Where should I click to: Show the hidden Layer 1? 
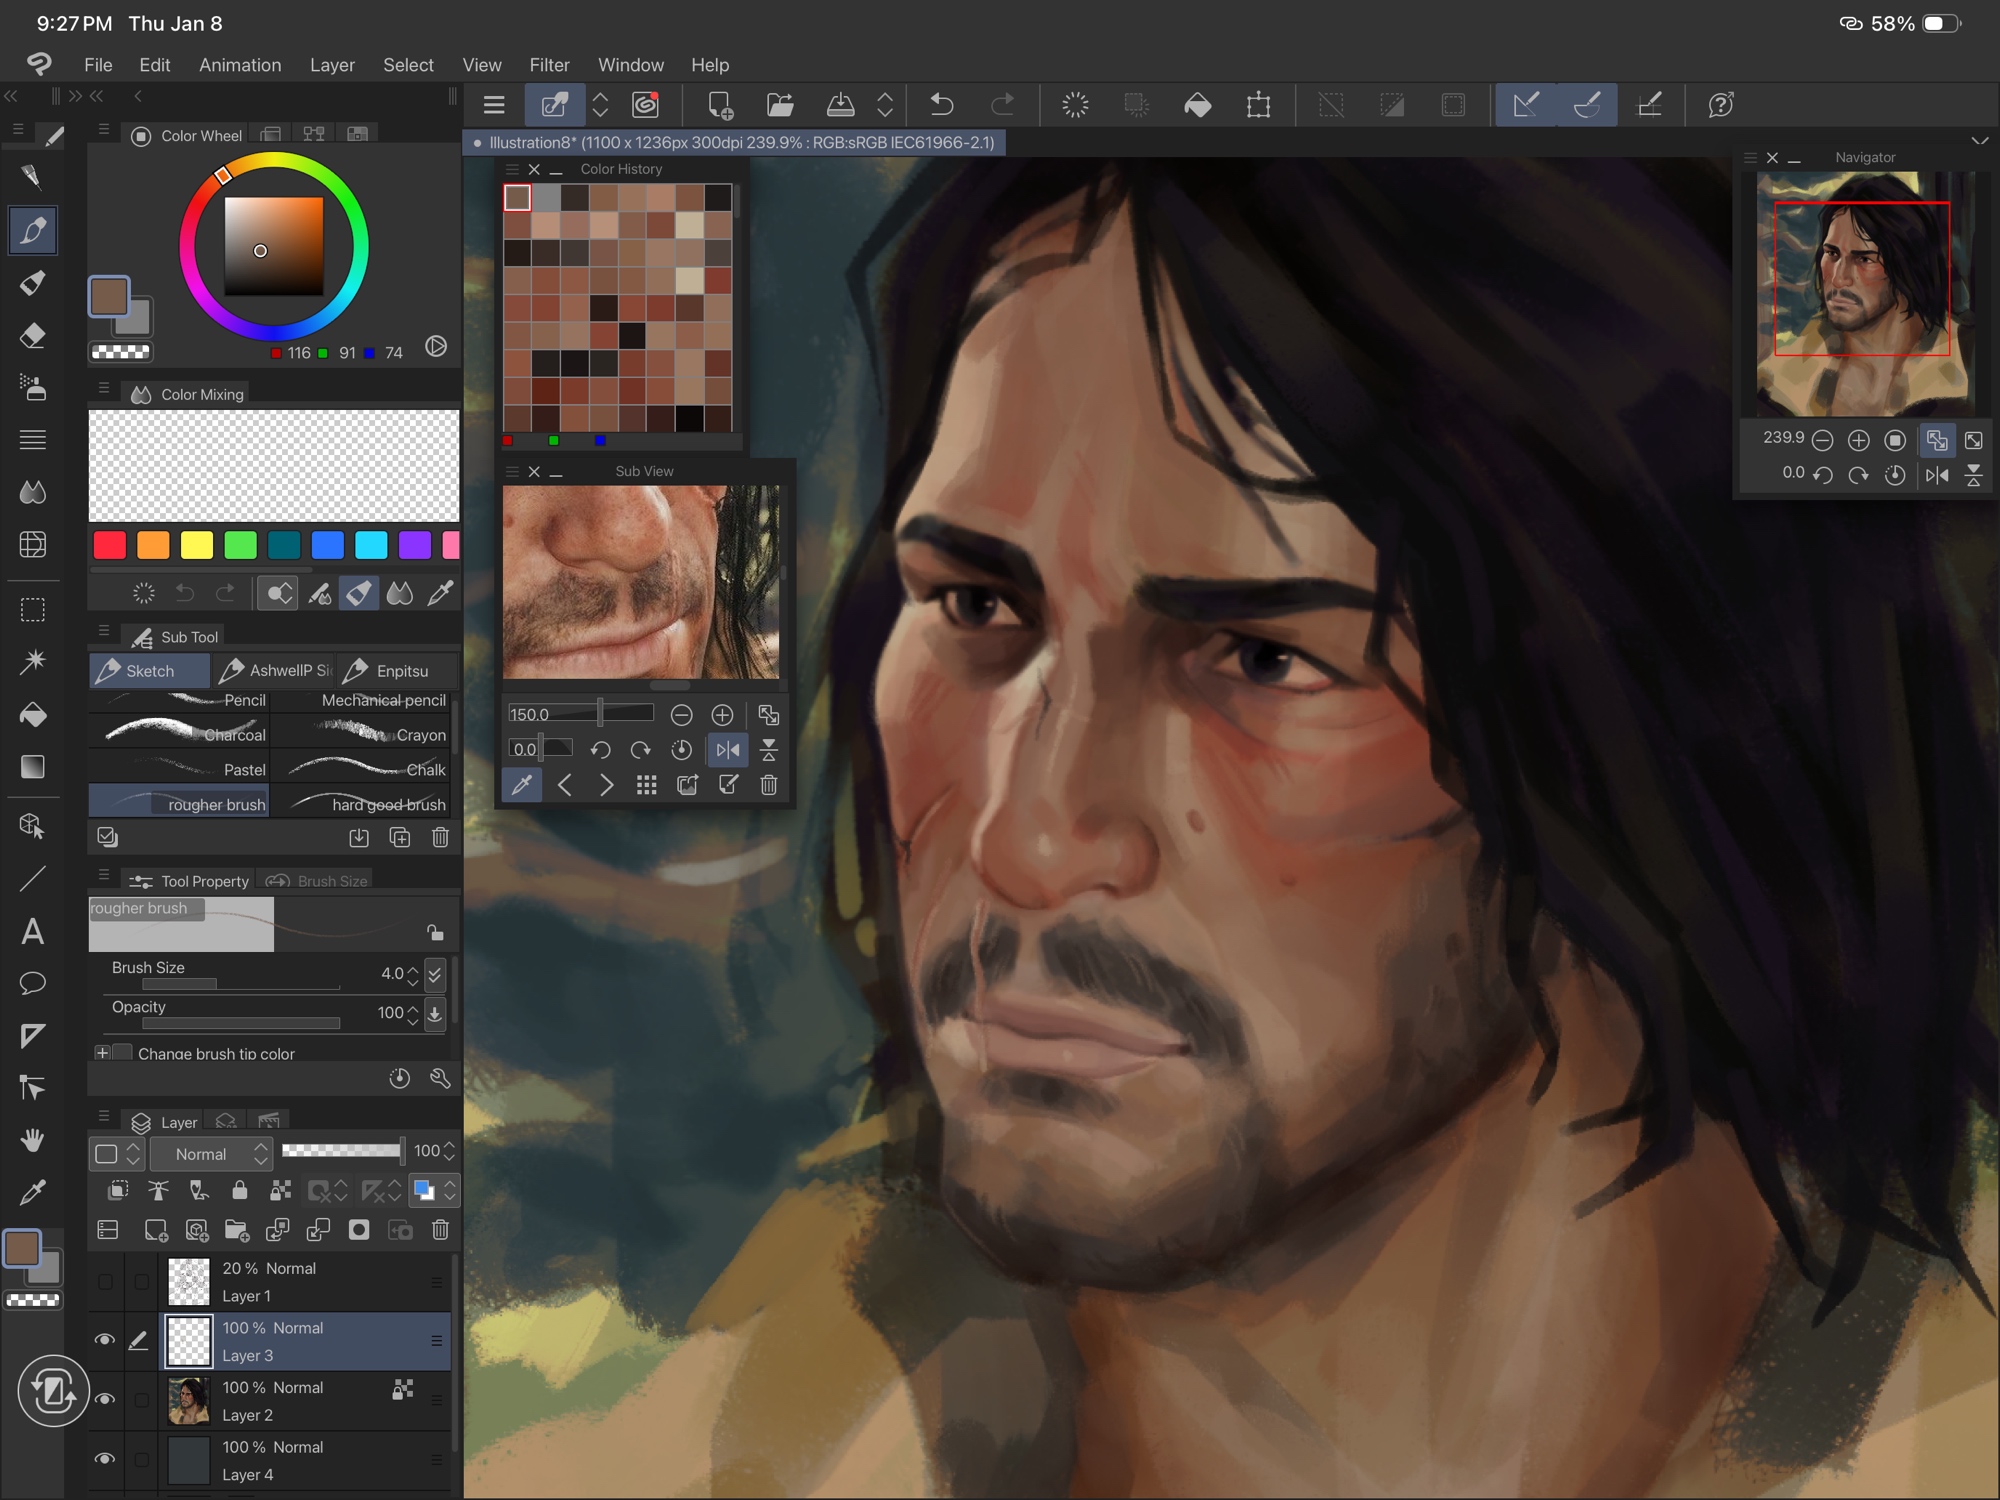tap(104, 1282)
